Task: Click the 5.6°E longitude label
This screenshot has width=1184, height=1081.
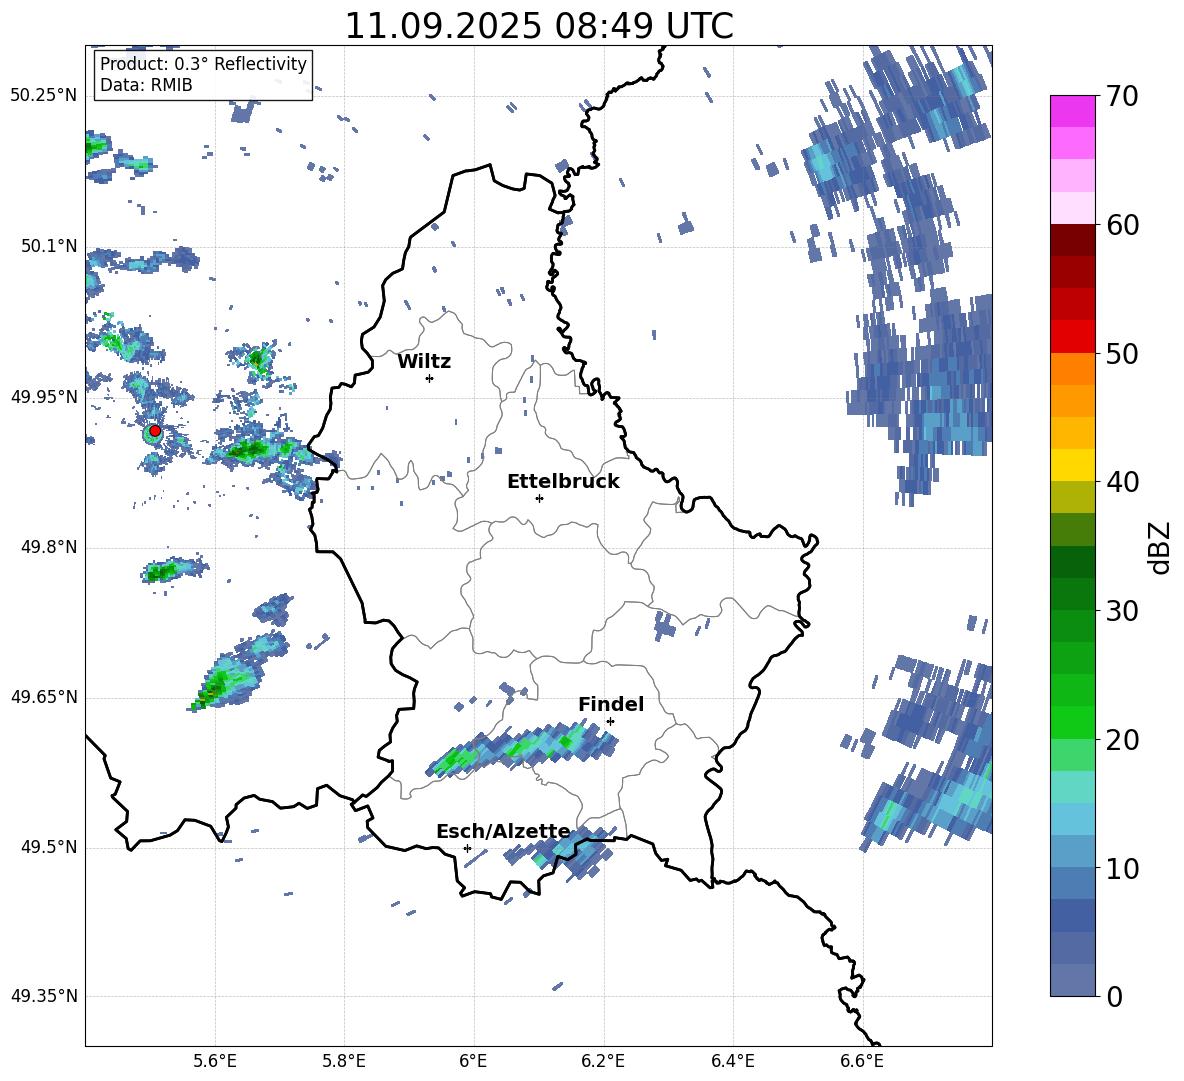Action: [215, 1061]
